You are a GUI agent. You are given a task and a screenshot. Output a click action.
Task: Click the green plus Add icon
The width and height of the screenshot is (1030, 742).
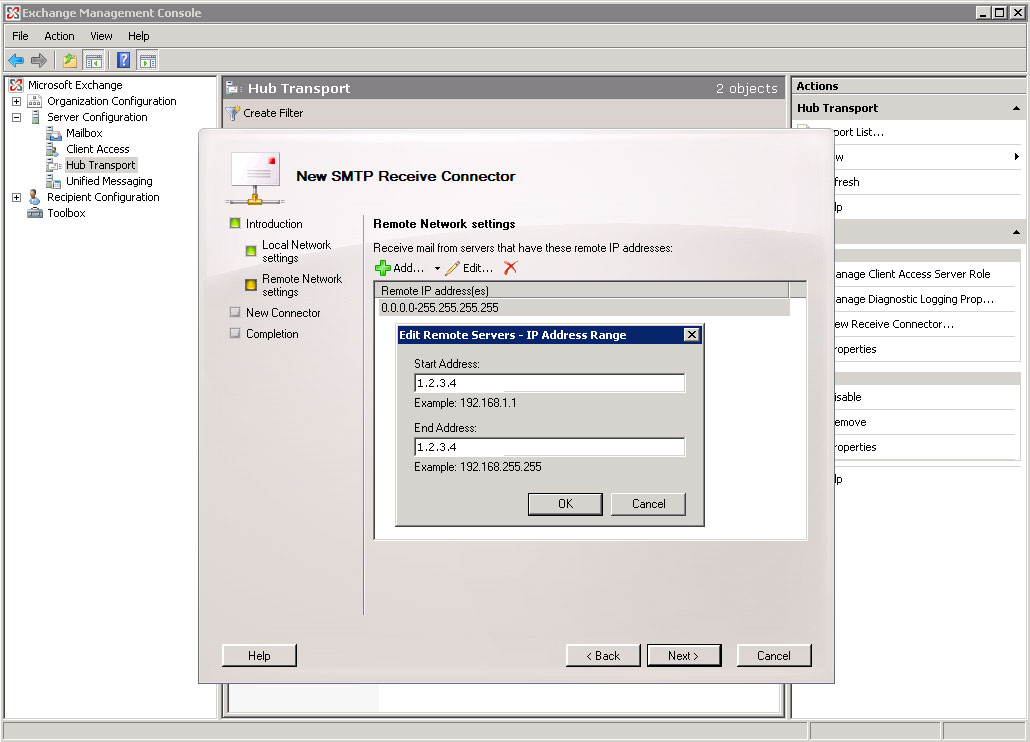coord(382,268)
